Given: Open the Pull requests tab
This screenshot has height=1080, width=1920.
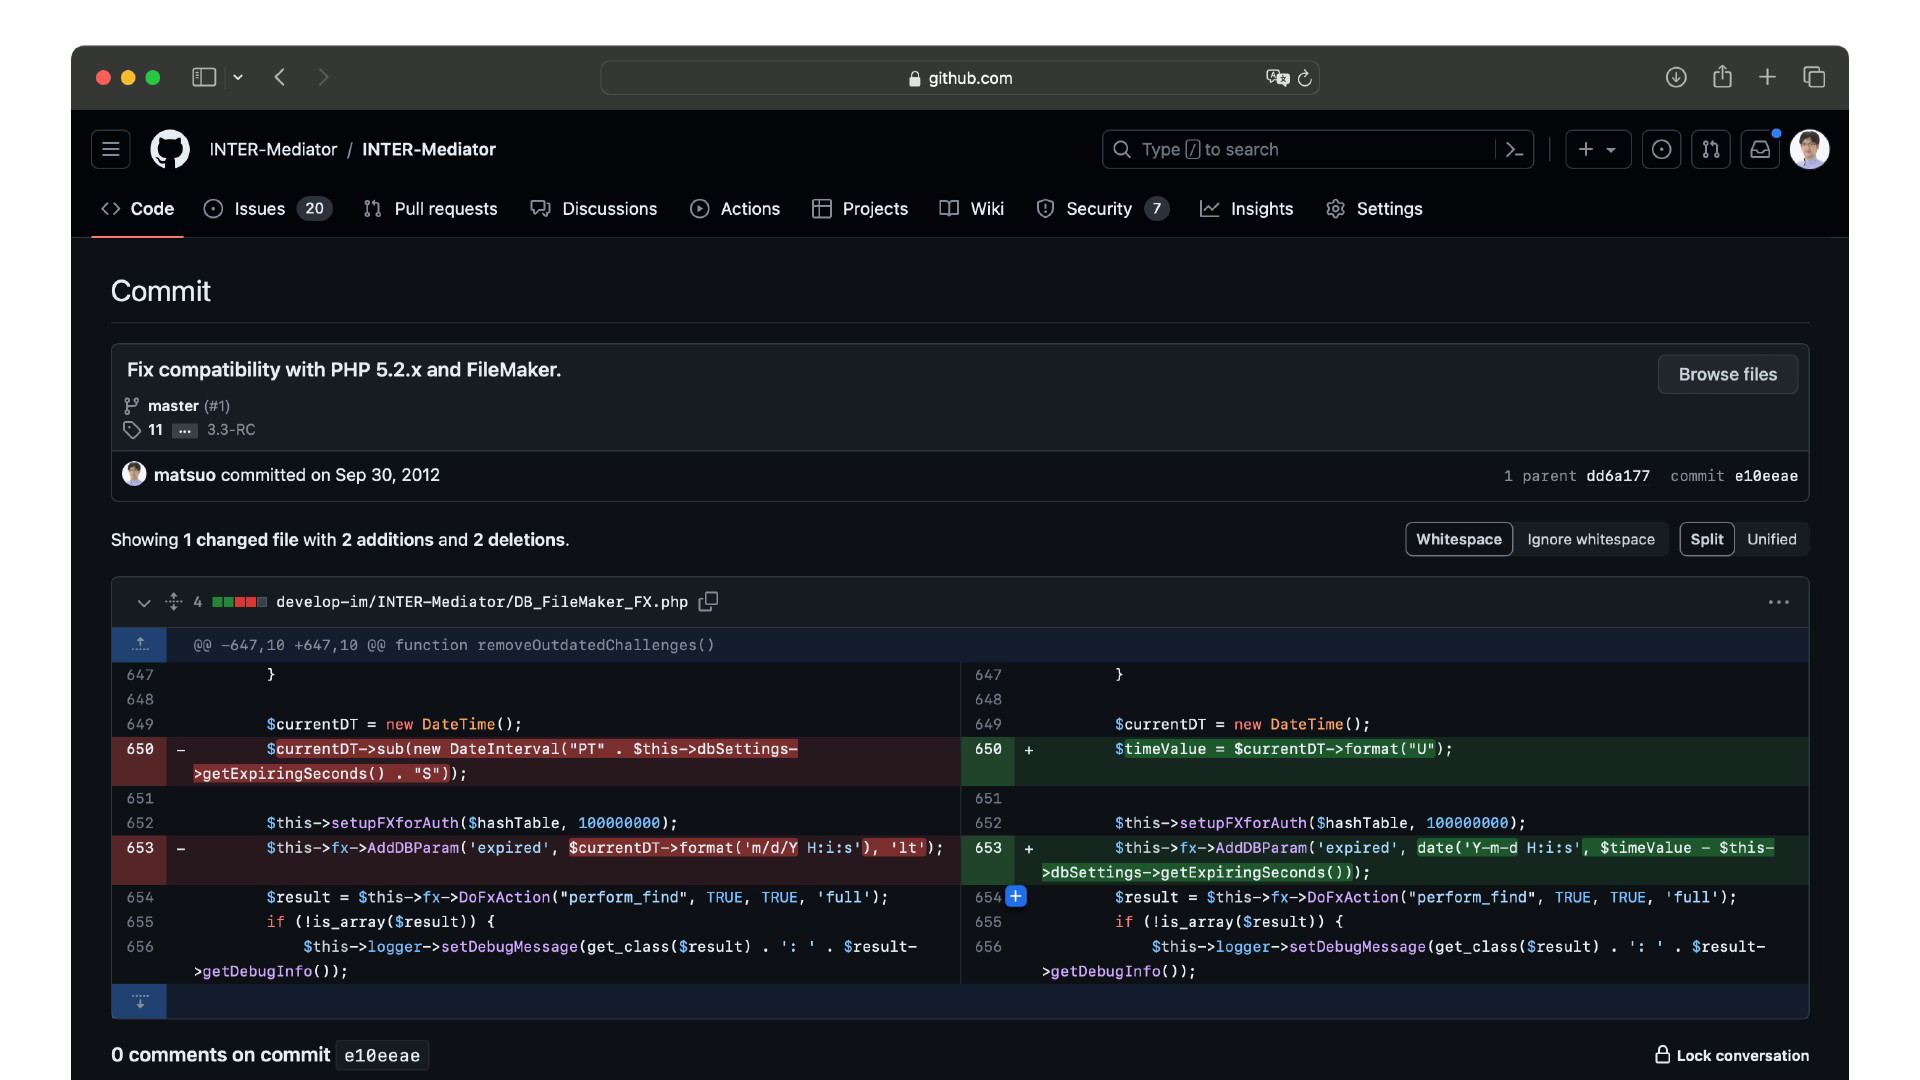Looking at the screenshot, I should click(431, 208).
